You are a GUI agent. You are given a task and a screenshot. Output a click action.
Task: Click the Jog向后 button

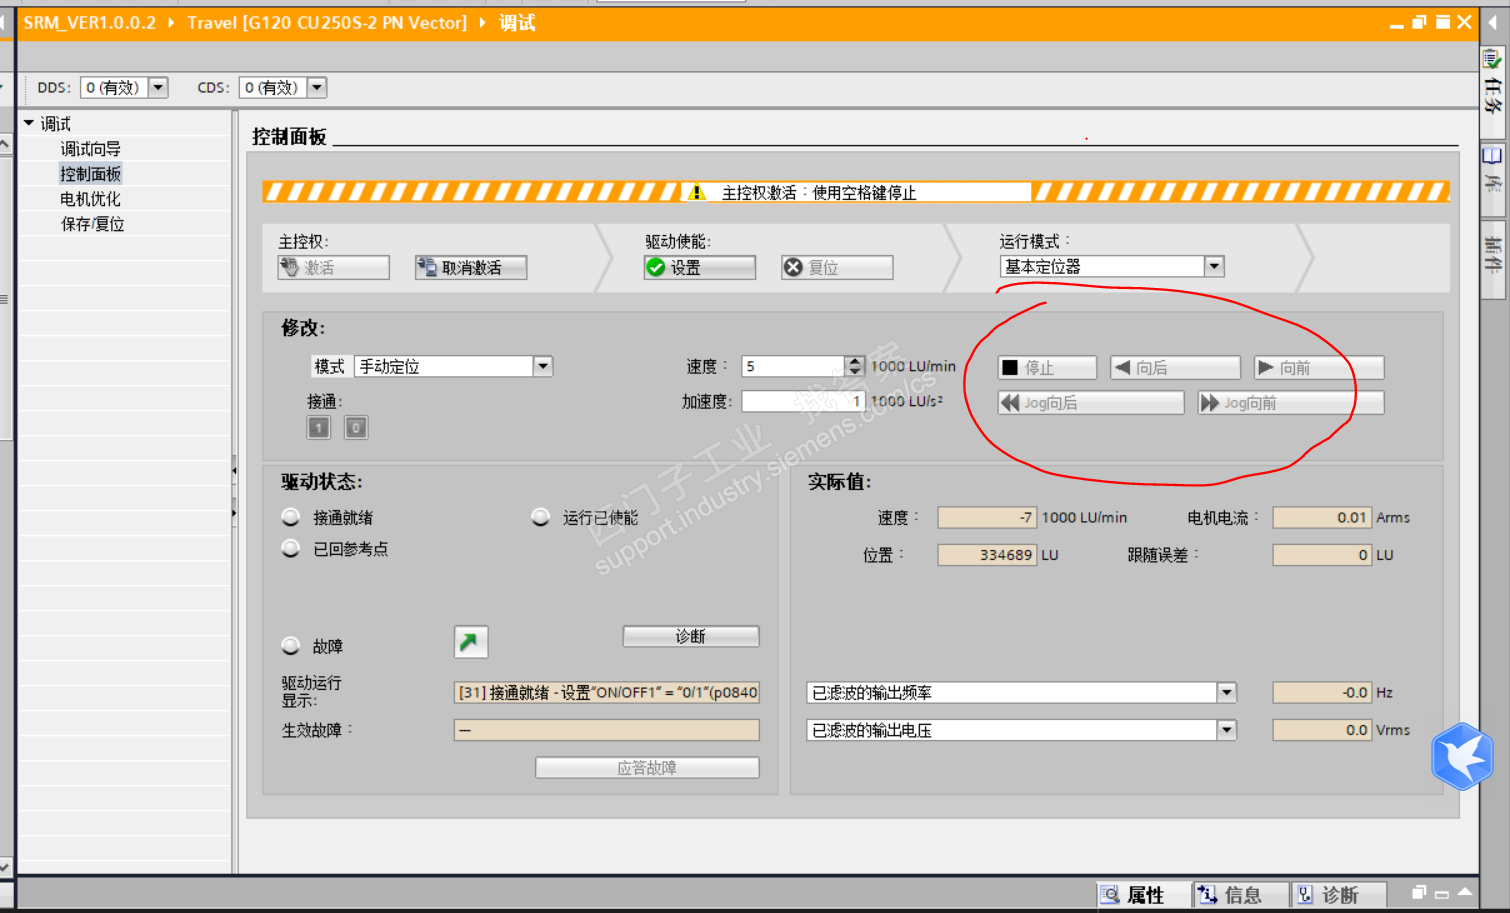[x=1091, y=402]
